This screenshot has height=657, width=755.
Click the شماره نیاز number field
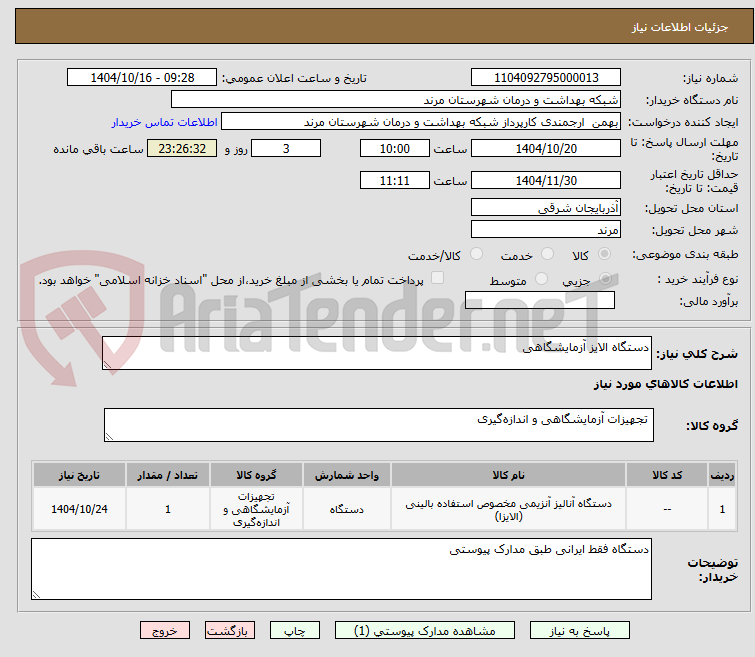[x=546, y=78]
